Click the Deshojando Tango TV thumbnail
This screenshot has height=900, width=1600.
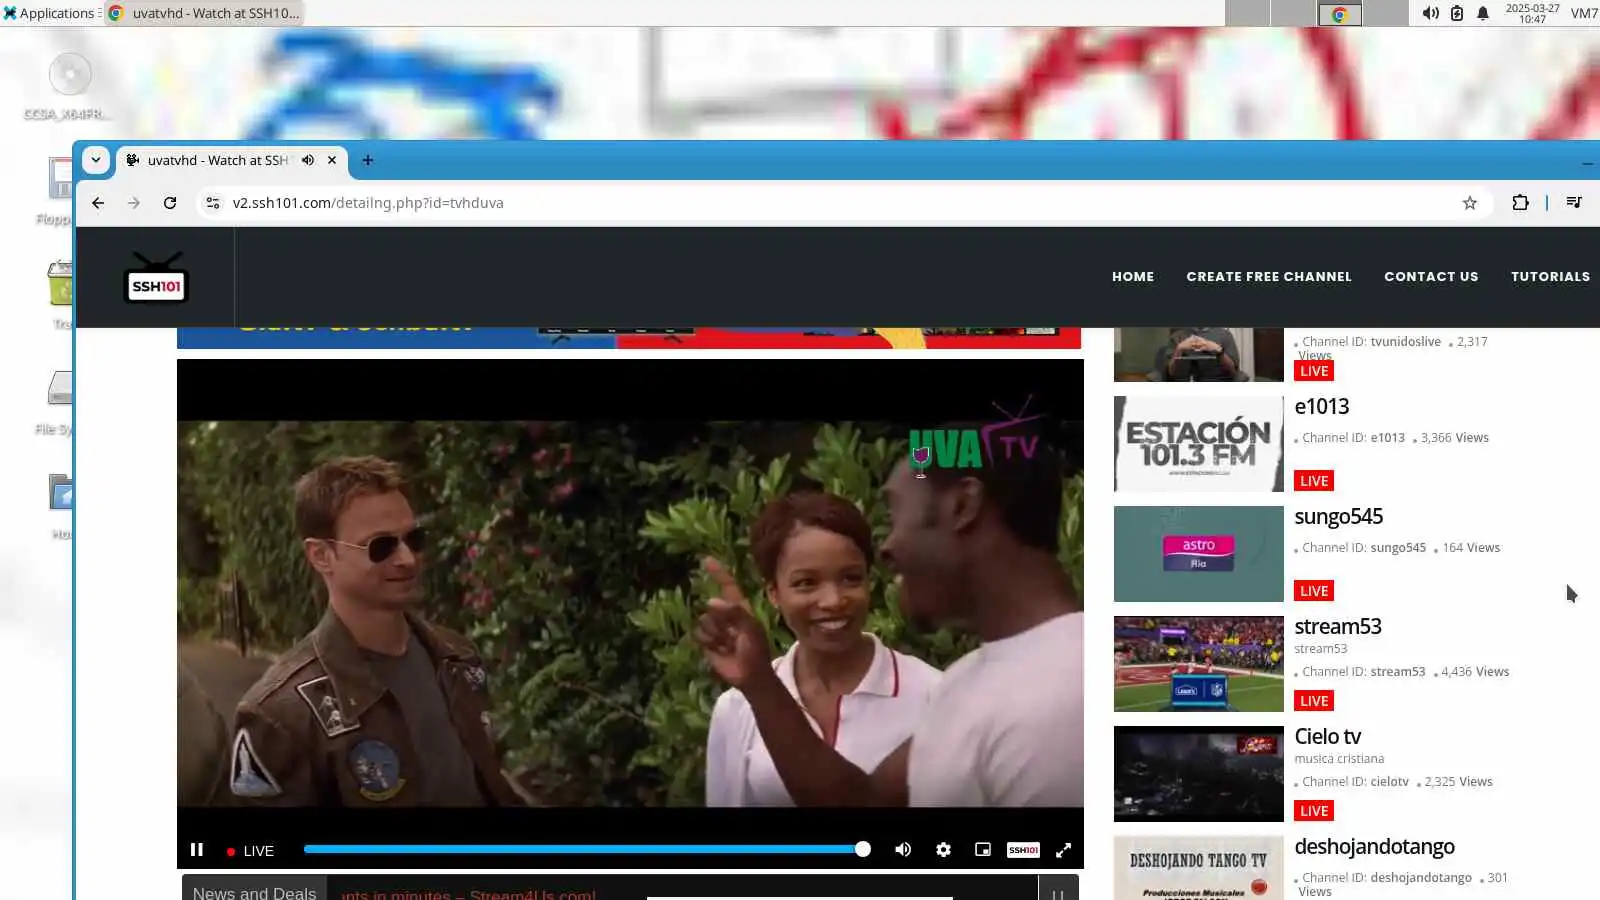tap(1199, 868)
